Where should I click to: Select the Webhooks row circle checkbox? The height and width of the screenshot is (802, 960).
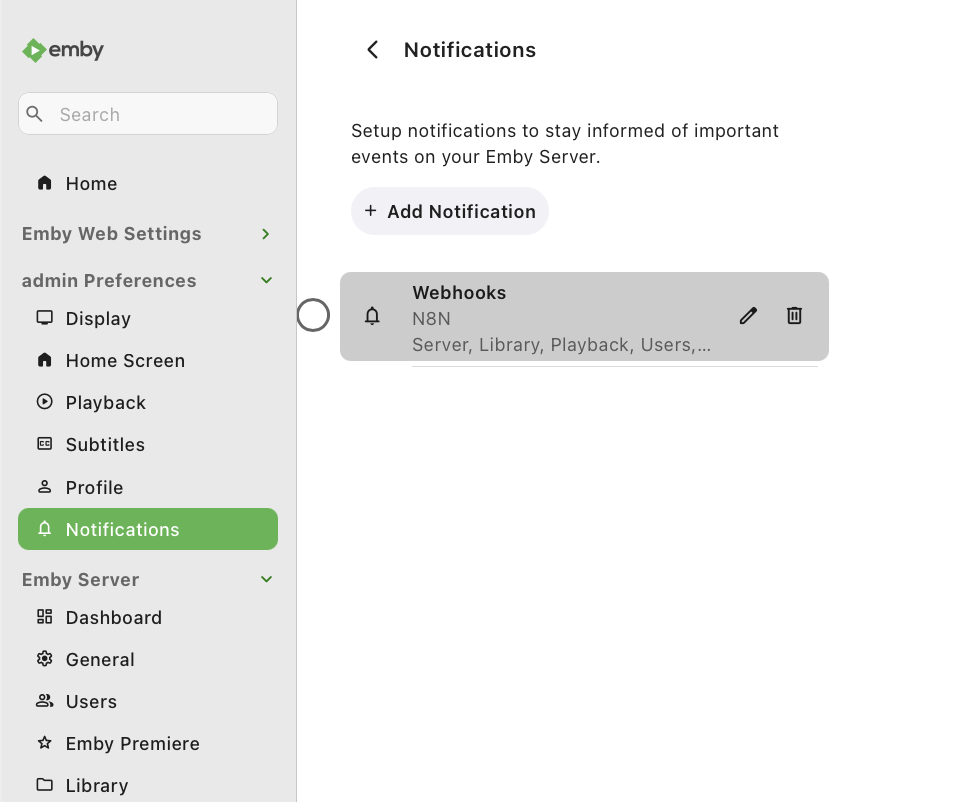coord(313,316)
